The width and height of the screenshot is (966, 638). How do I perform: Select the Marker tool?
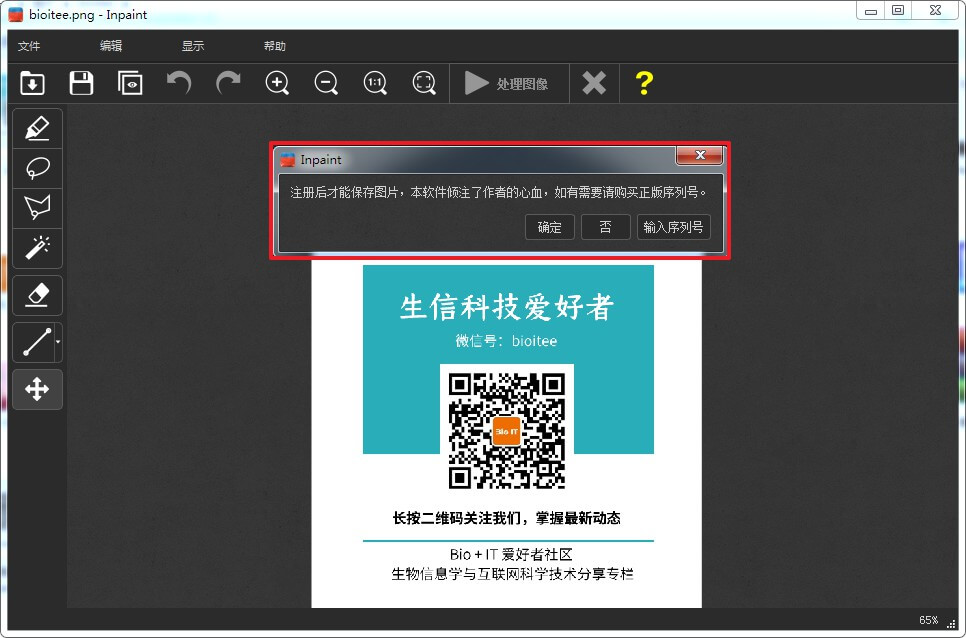[x=37, y=128]
